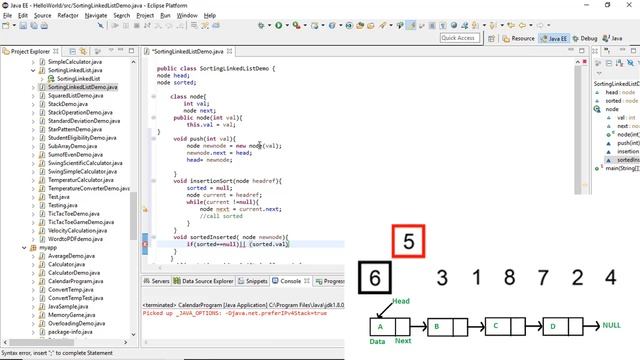The image size is (640, 360).
Task: Click the editor vertical scrollbar
Action: [578, 129]
